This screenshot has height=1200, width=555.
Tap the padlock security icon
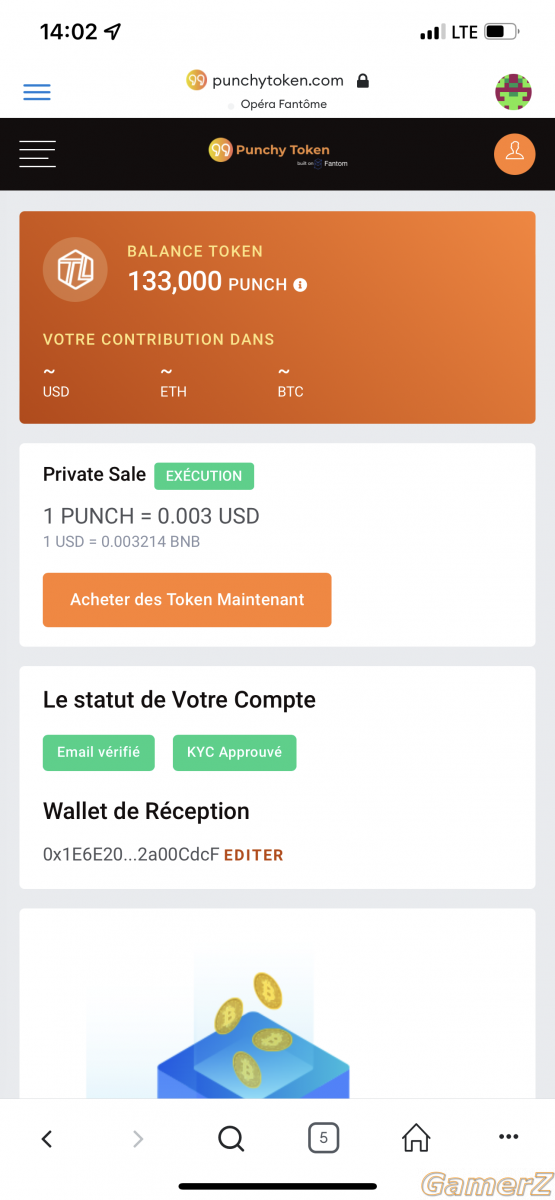(362, 81)
